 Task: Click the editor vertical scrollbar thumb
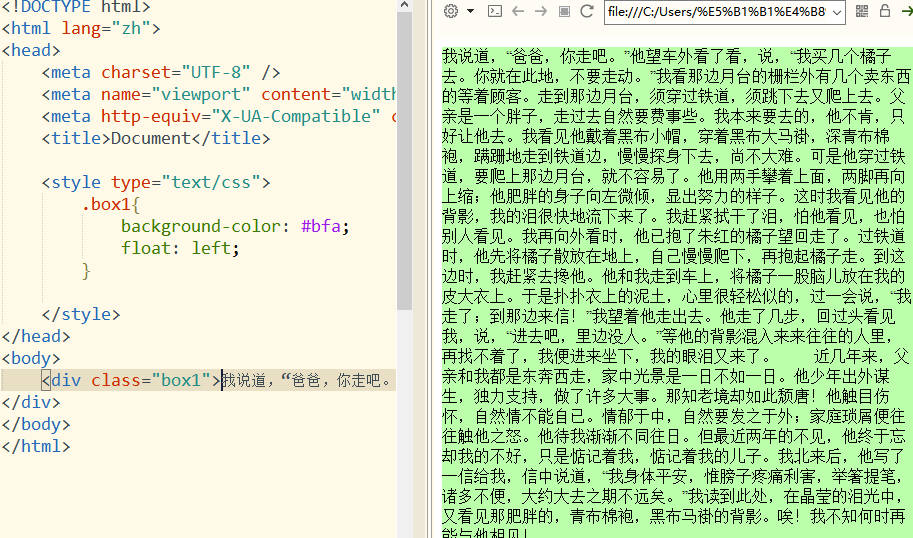[x=405, y=161]
